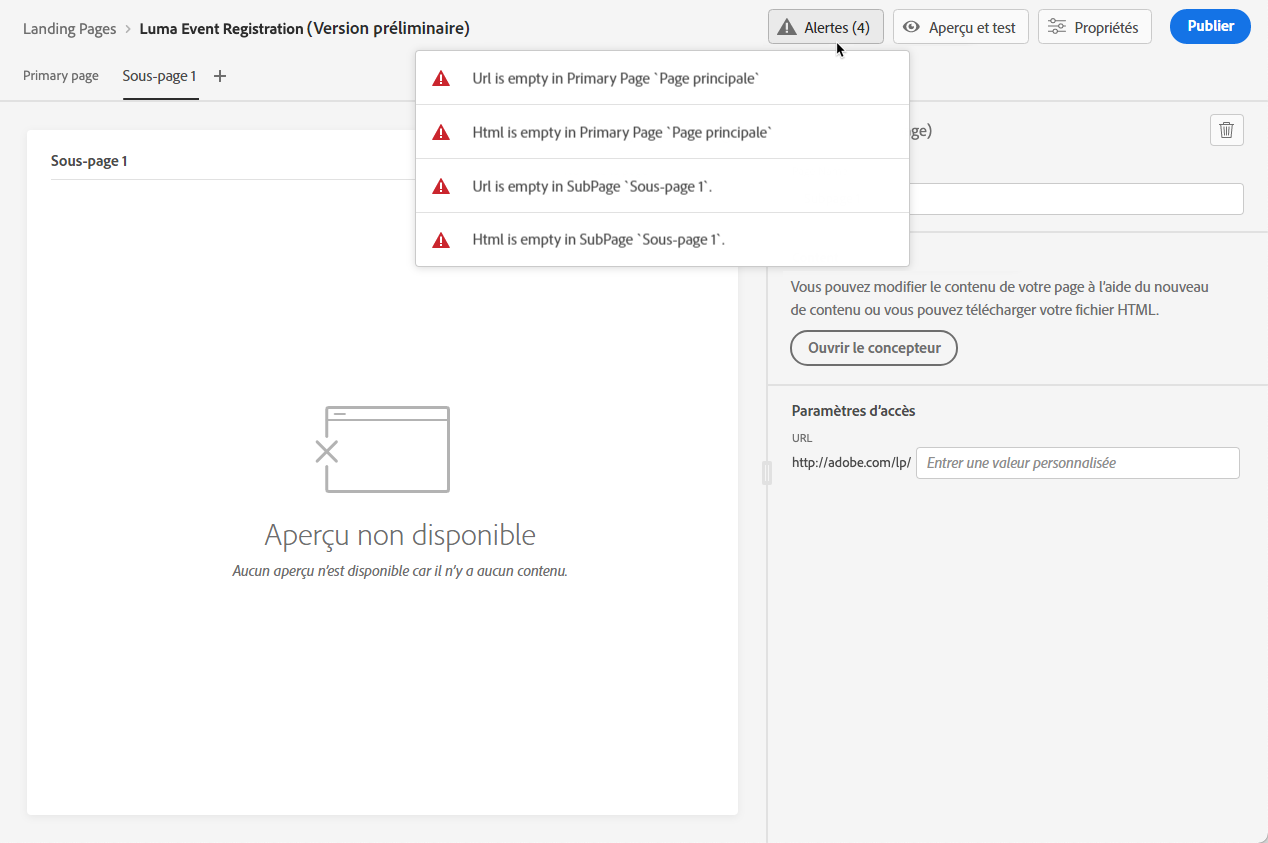Collapse the Alertes (4) dropdown
Viewport: 1268px width, 843px height.
826,27
